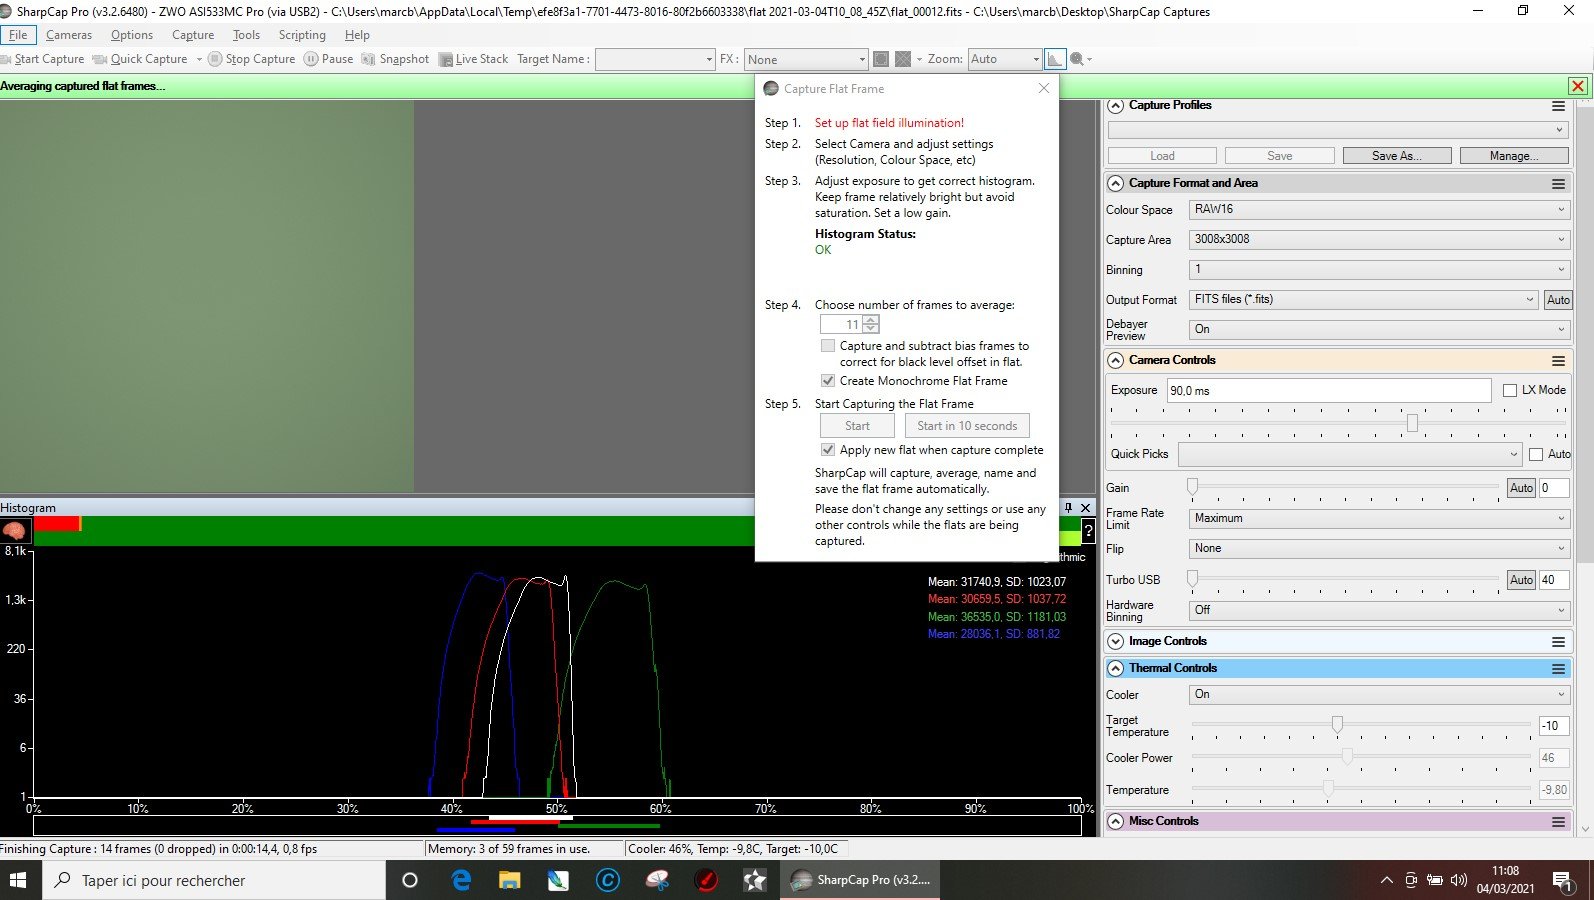Open the Output Format dropdown

pos(1364,300)
